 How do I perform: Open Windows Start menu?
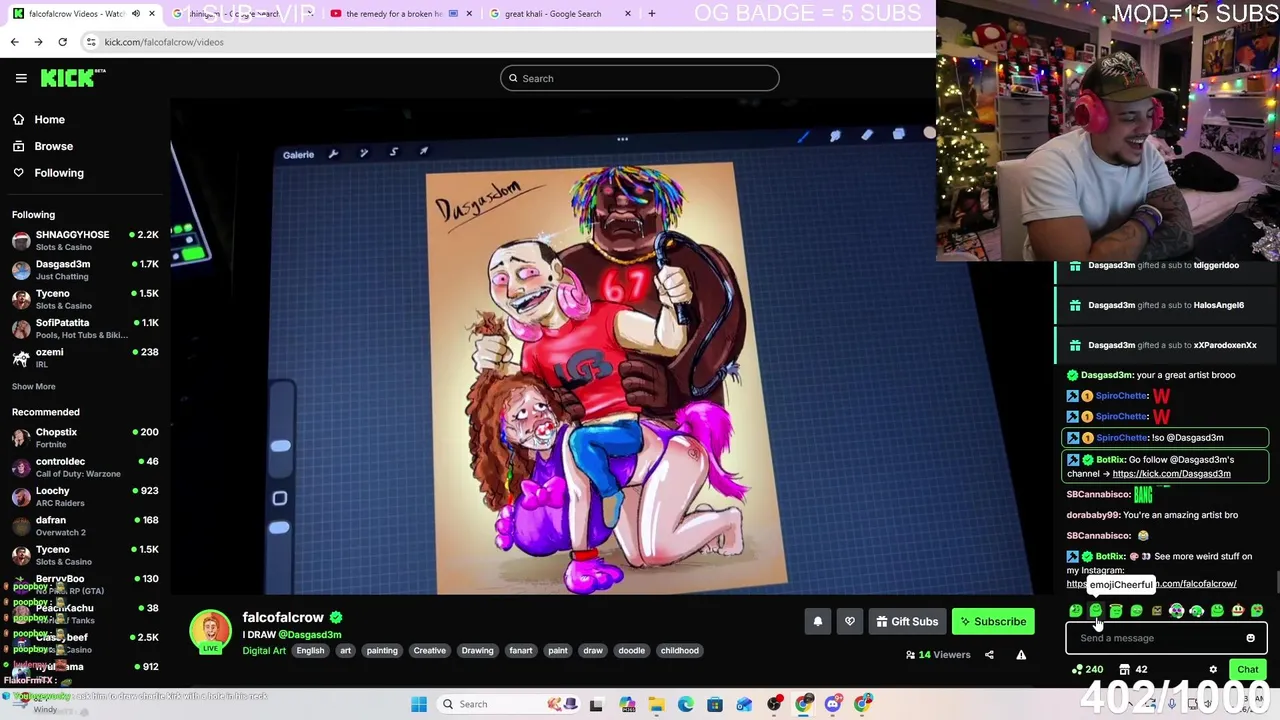pos(419,704)
